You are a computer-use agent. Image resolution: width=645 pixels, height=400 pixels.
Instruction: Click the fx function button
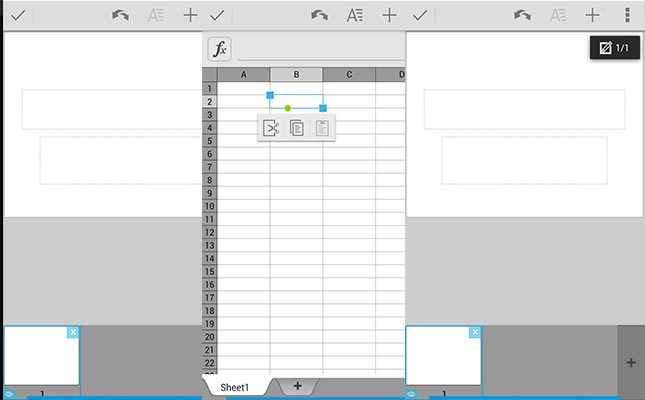coord(219,49)
